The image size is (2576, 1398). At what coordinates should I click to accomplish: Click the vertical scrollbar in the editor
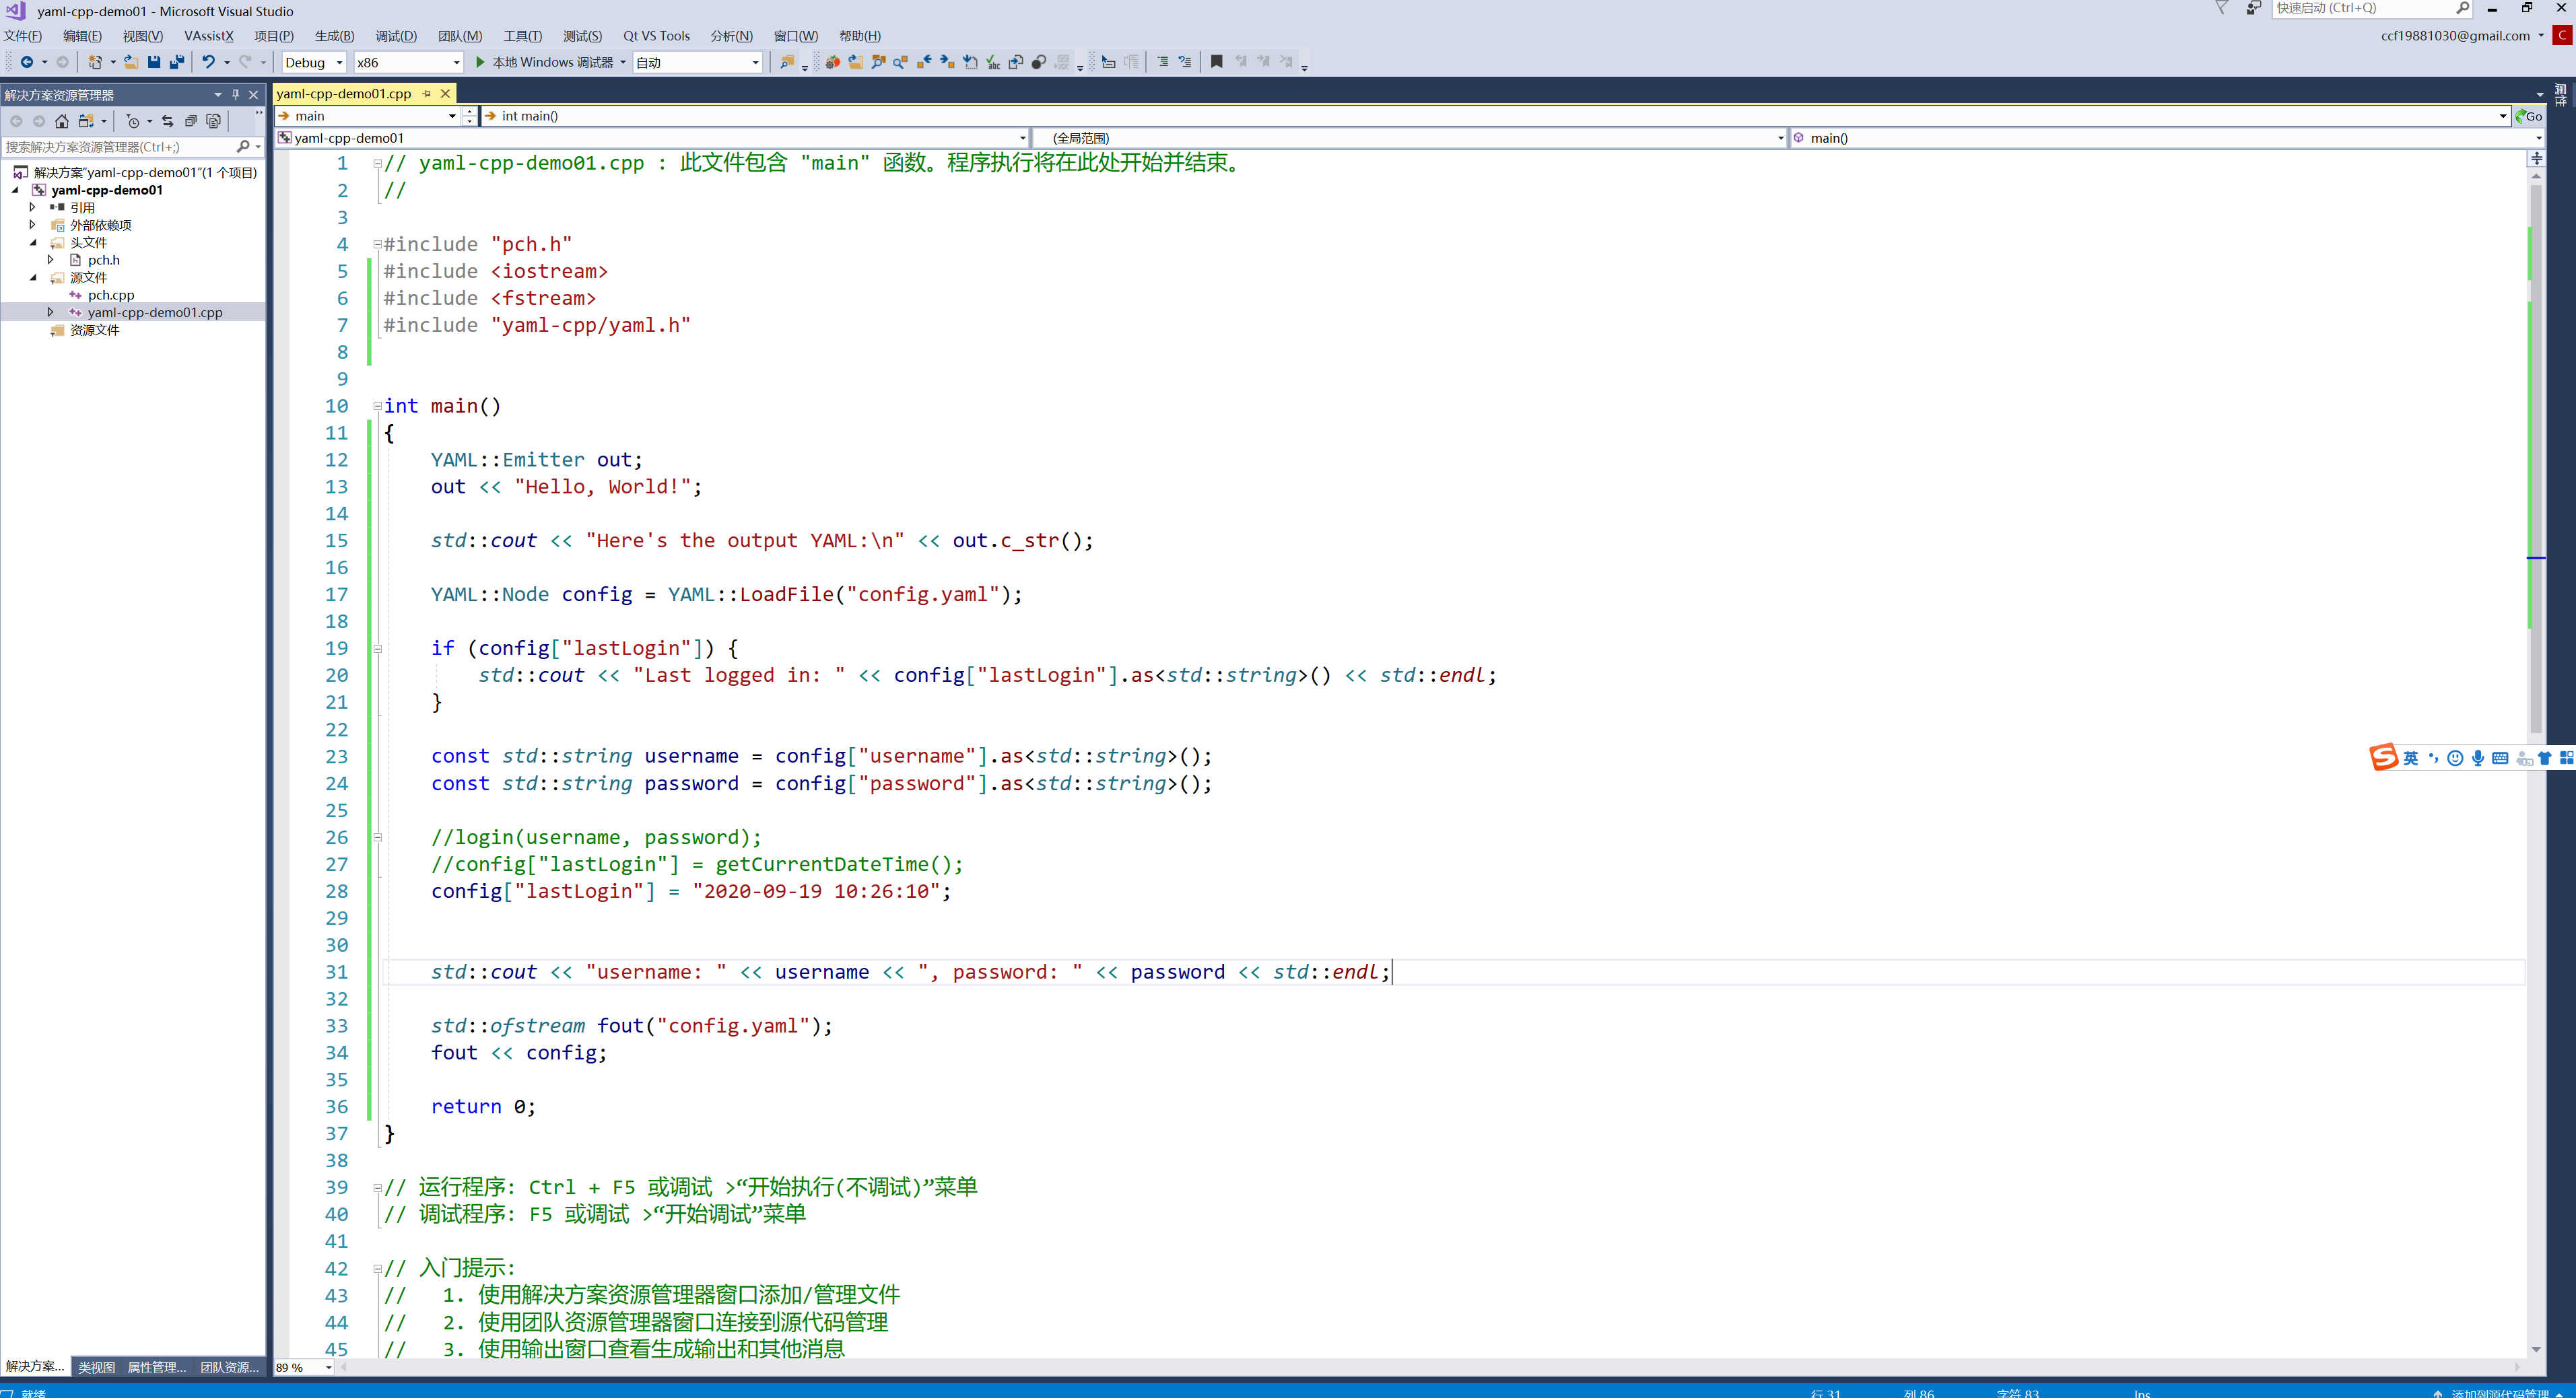tap(2535, 450)
